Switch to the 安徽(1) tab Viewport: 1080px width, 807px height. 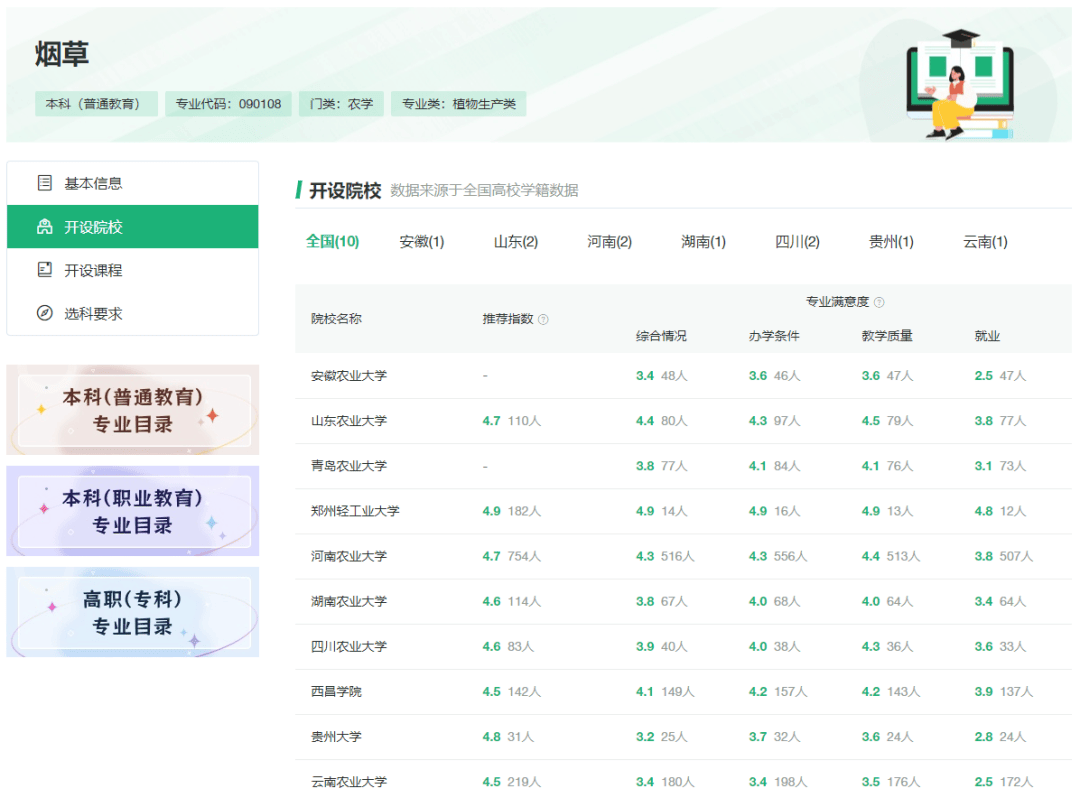coord(421,242)
